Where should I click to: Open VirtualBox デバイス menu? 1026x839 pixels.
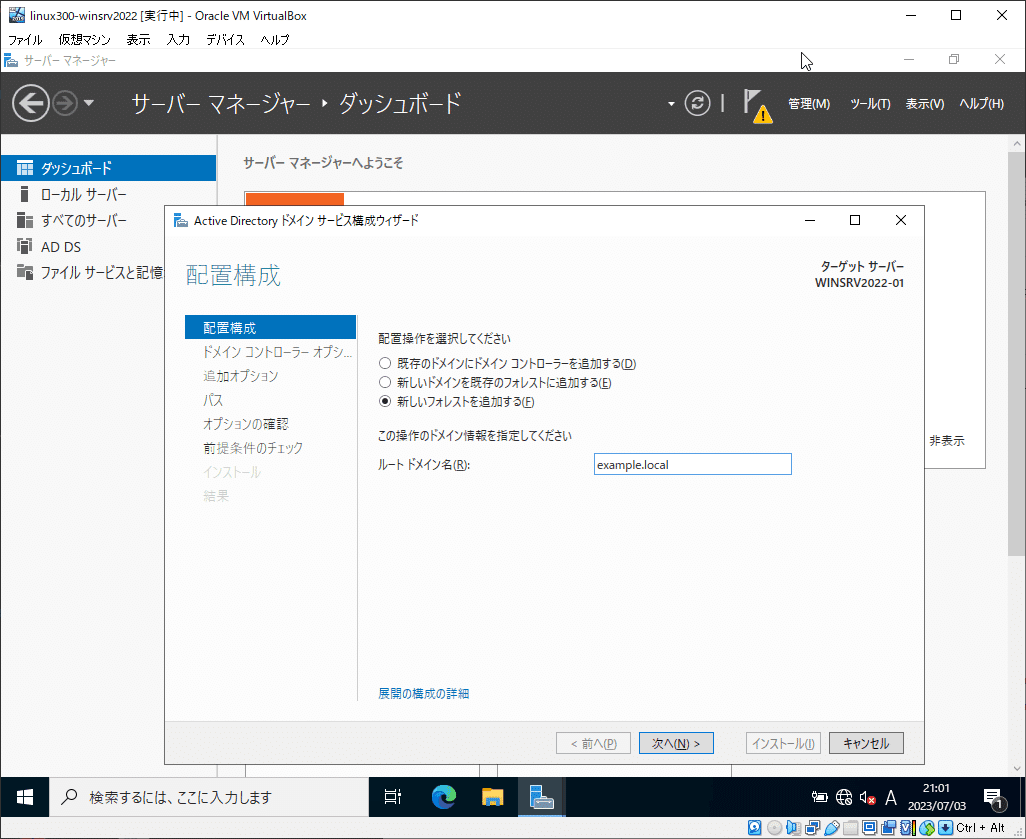225,40
